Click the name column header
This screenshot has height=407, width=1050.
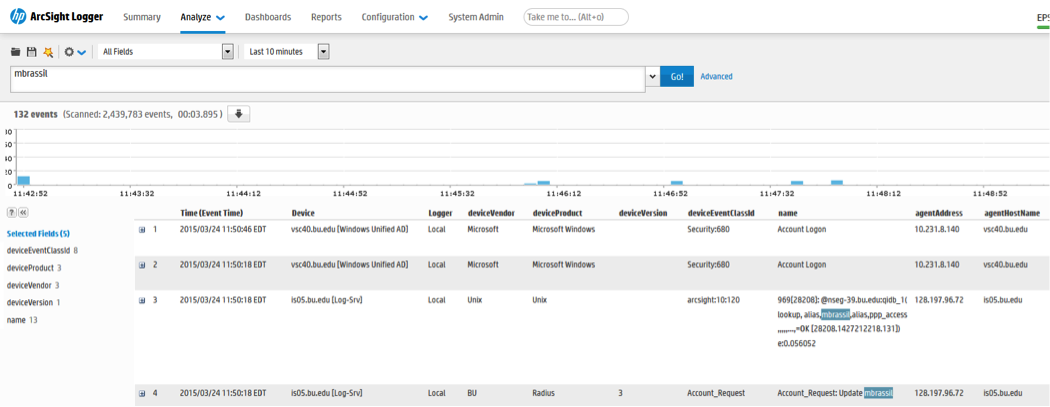point(788,213)
